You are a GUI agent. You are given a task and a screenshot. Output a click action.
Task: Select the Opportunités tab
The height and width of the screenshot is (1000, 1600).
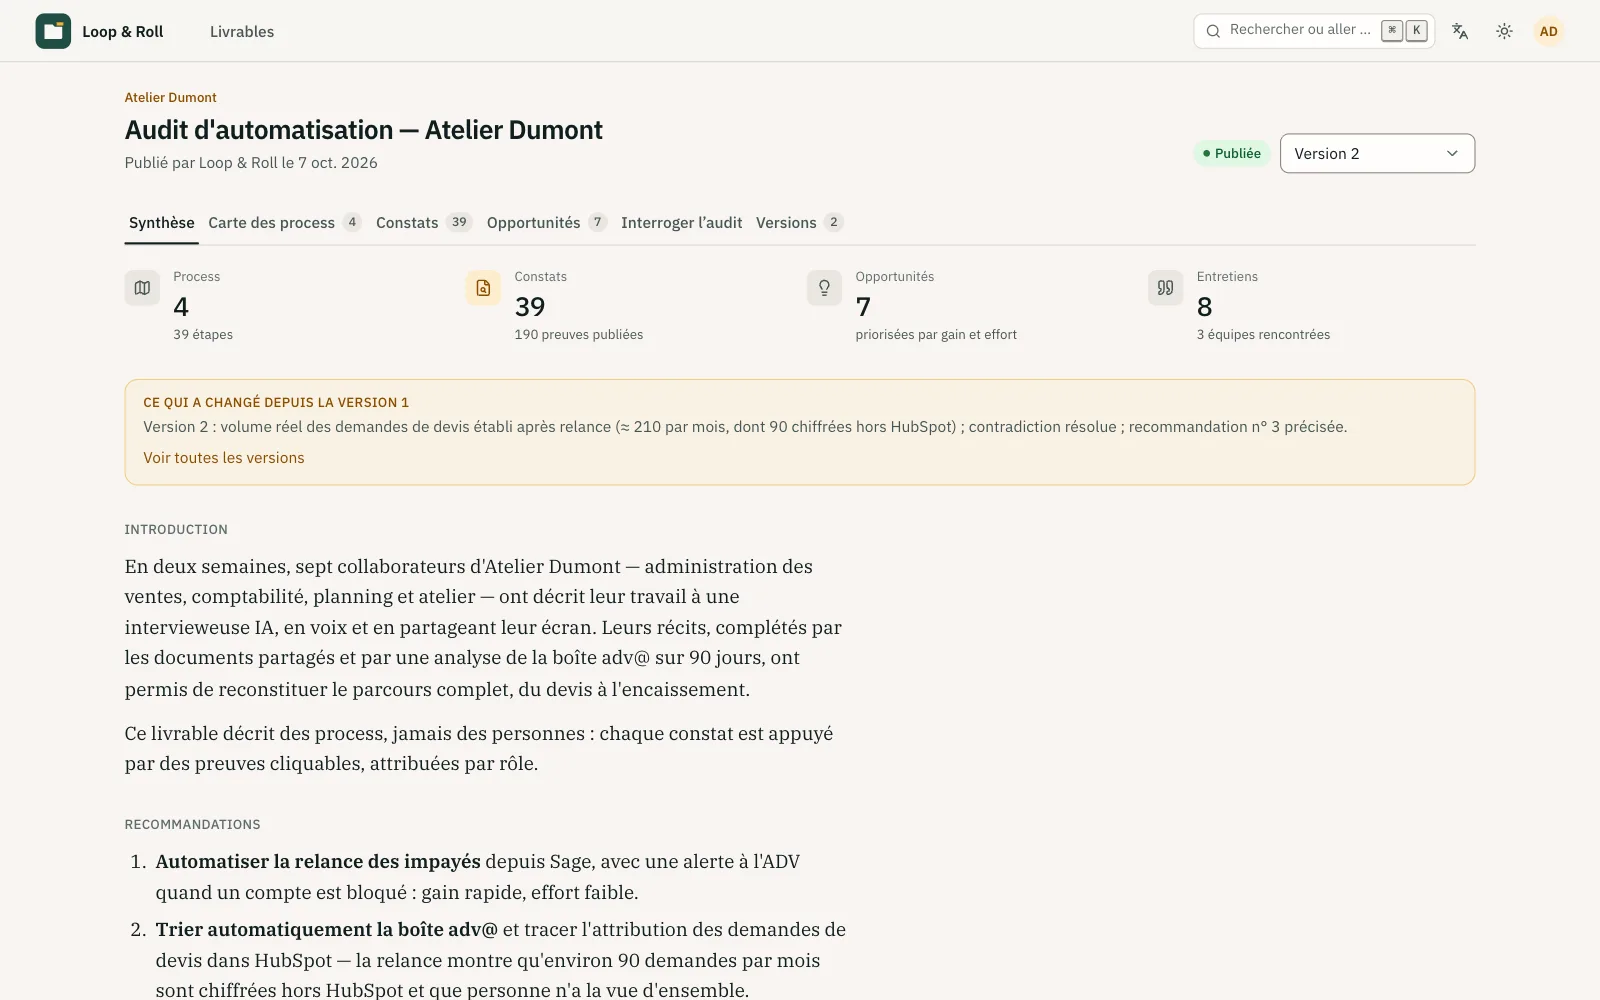[x=546, y=222]
